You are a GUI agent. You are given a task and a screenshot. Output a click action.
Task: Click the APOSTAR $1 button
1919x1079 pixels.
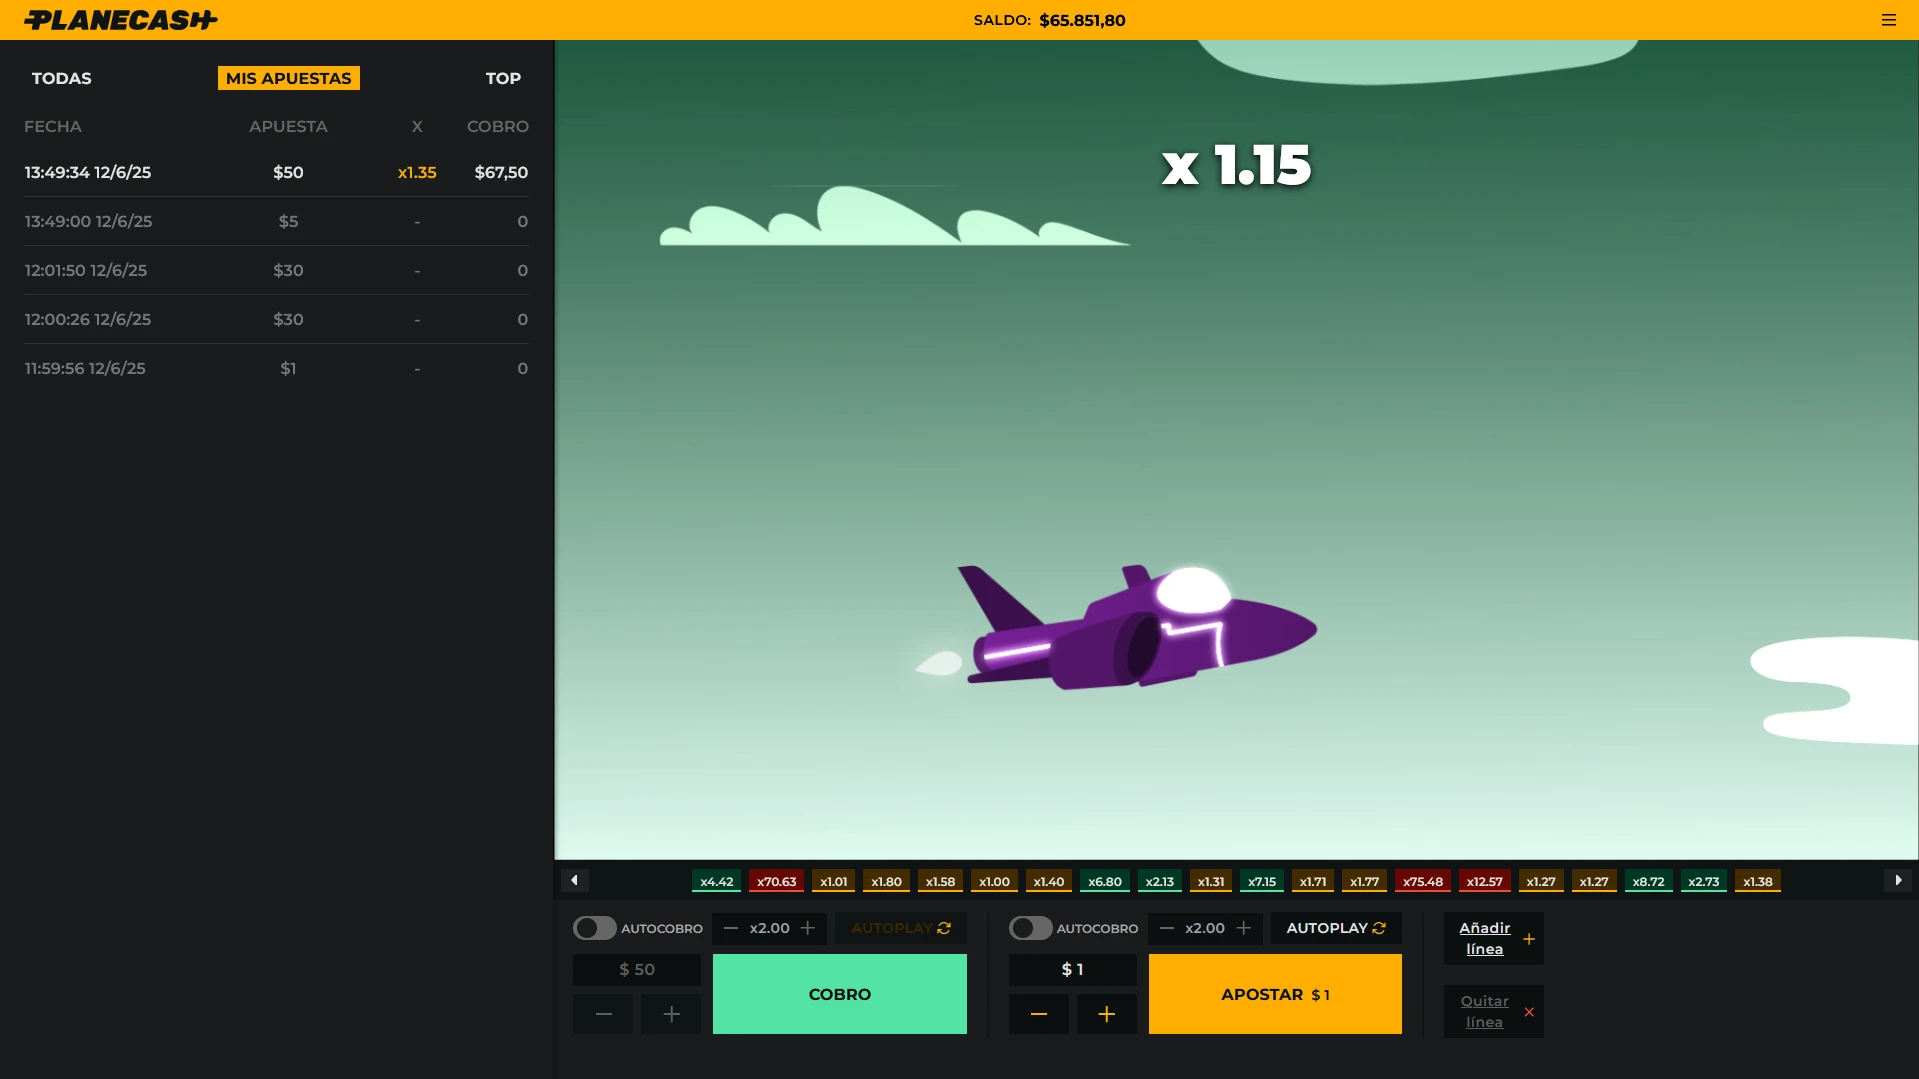pyautogui.click(x=1275, y=994)
